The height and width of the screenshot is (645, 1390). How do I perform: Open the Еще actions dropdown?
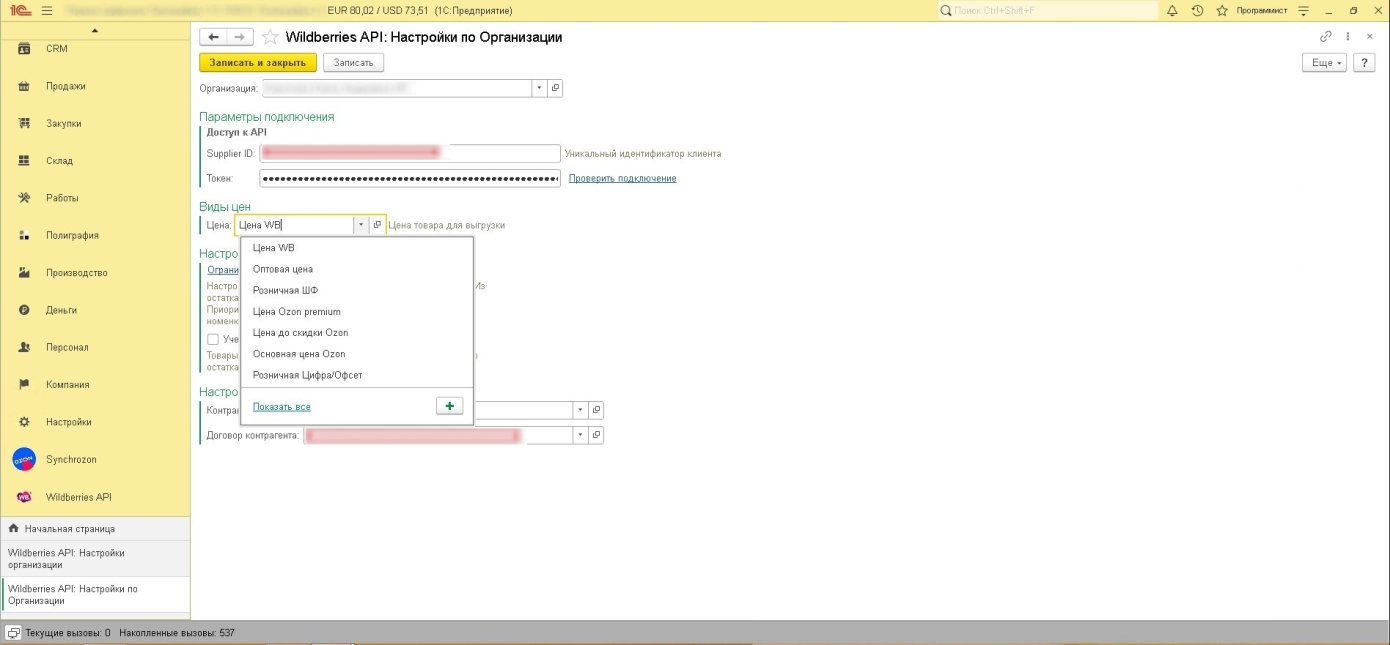point(1323,63)
